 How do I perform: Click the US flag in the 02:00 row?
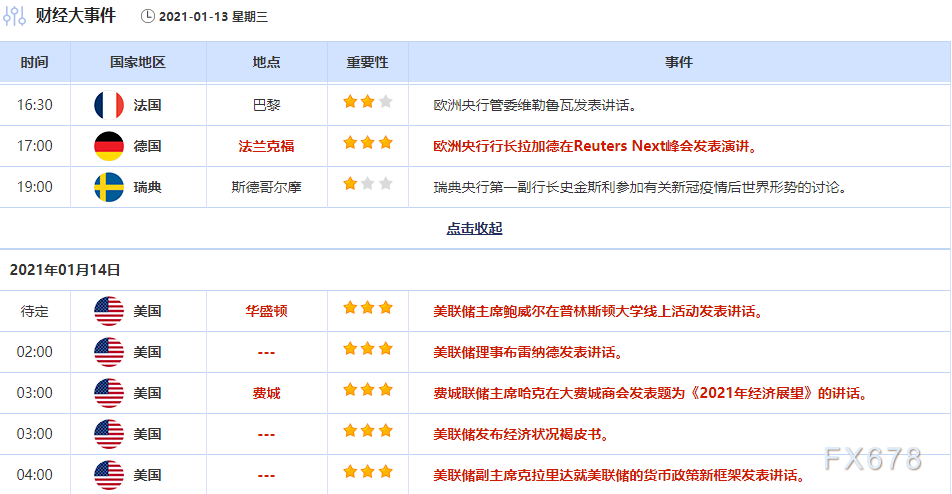coord(108,352)
